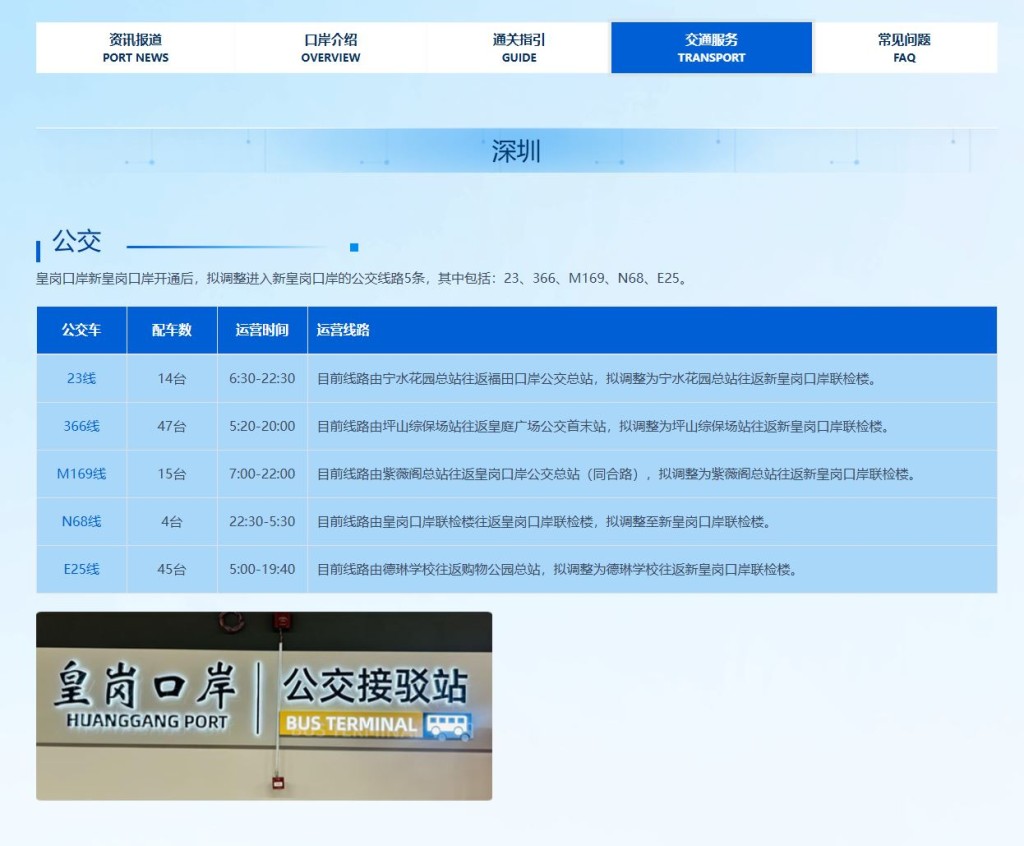Viewport: 1024px width, 846px height.
Task: Switch to the 口岸介绍 OVERVIEW tab
Action: click(x=330, y=48)
